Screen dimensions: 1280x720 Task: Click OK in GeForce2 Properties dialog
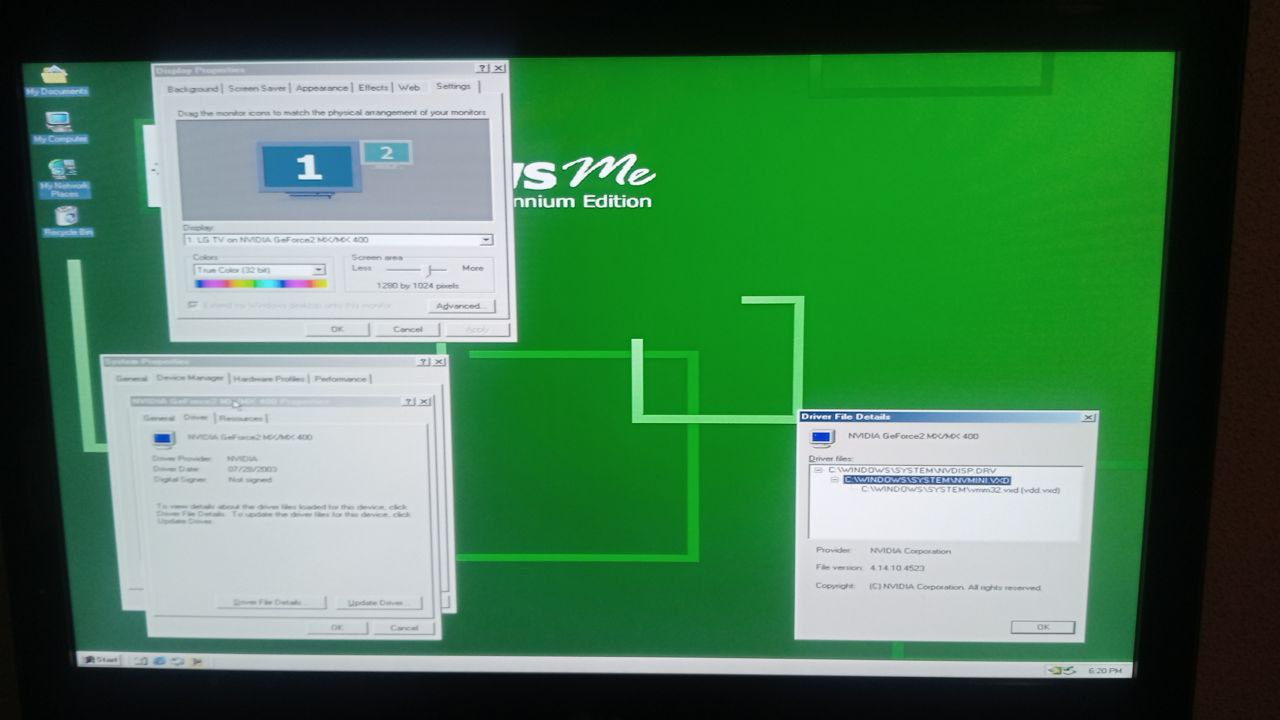pyautogui.click(x=337, y=628)
